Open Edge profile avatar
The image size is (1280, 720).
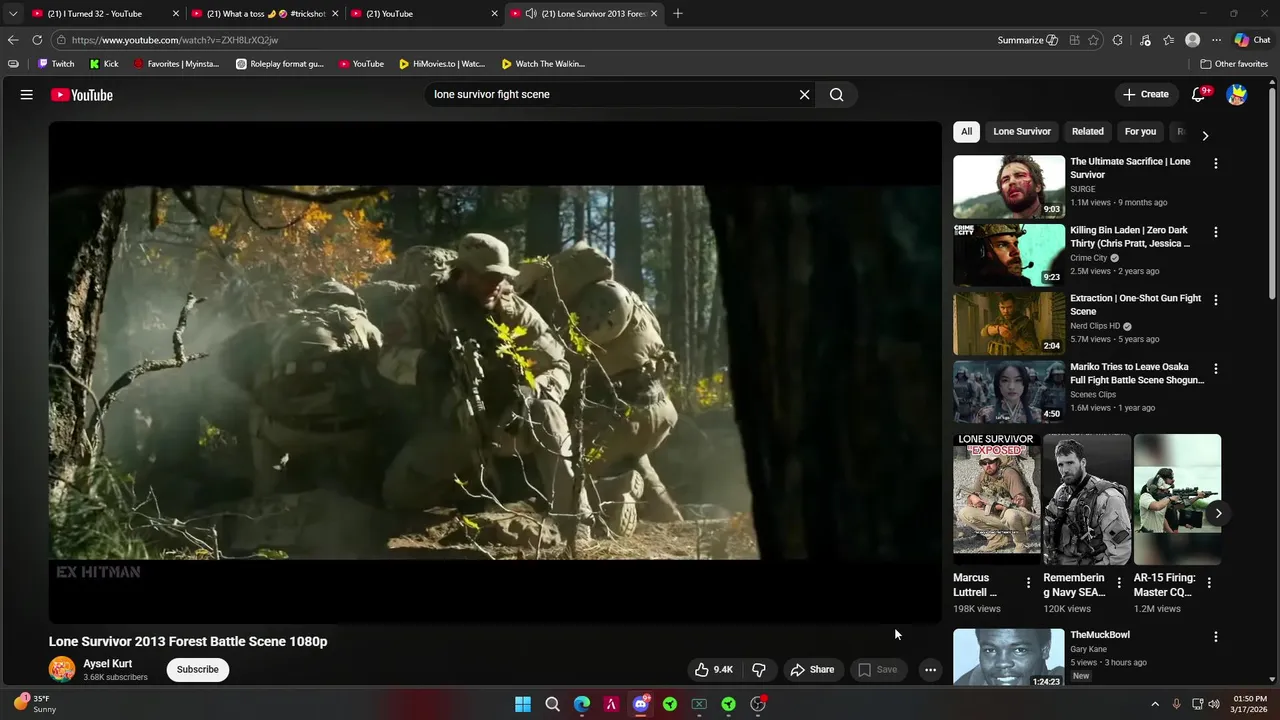[1192, 40]
